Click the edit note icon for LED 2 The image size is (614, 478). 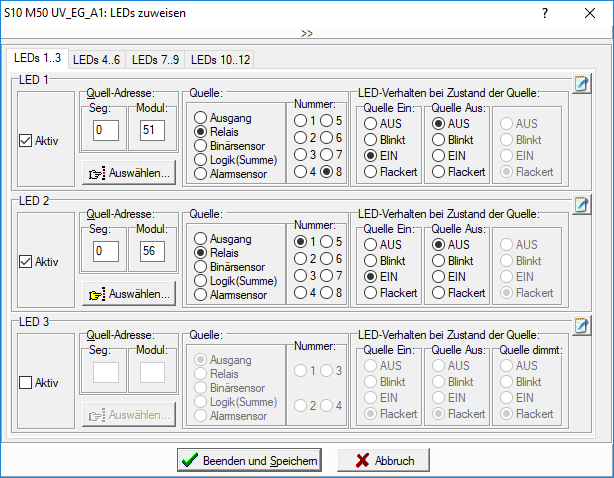point(579,205)
